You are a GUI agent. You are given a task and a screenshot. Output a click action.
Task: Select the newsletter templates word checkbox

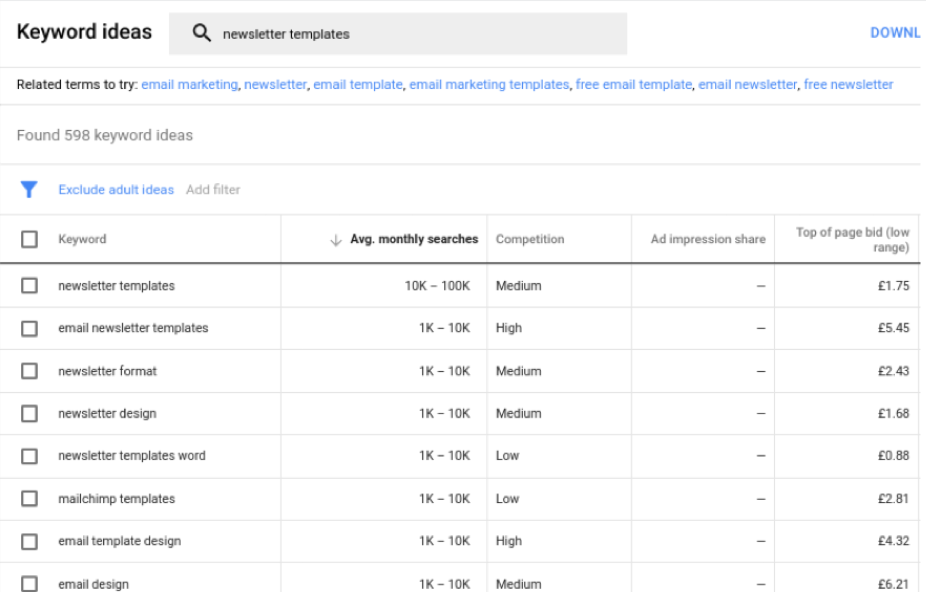click(x=30, y=455)
